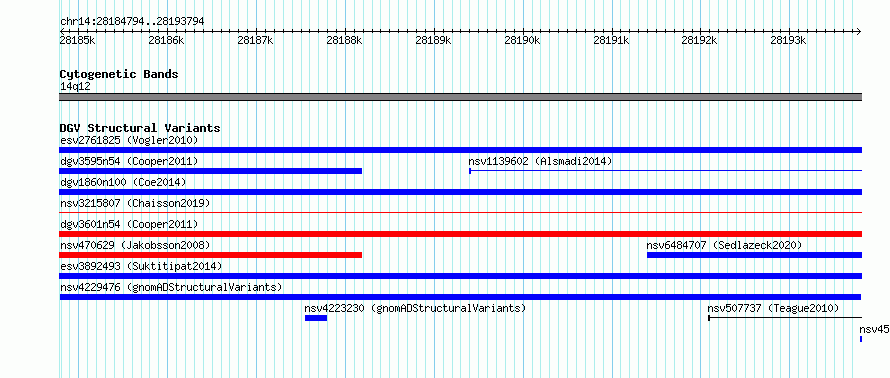The width and height of the screenshot is (890, 378).
Task: Click the Cytogenetic Bands track heading
Action: 119,74
